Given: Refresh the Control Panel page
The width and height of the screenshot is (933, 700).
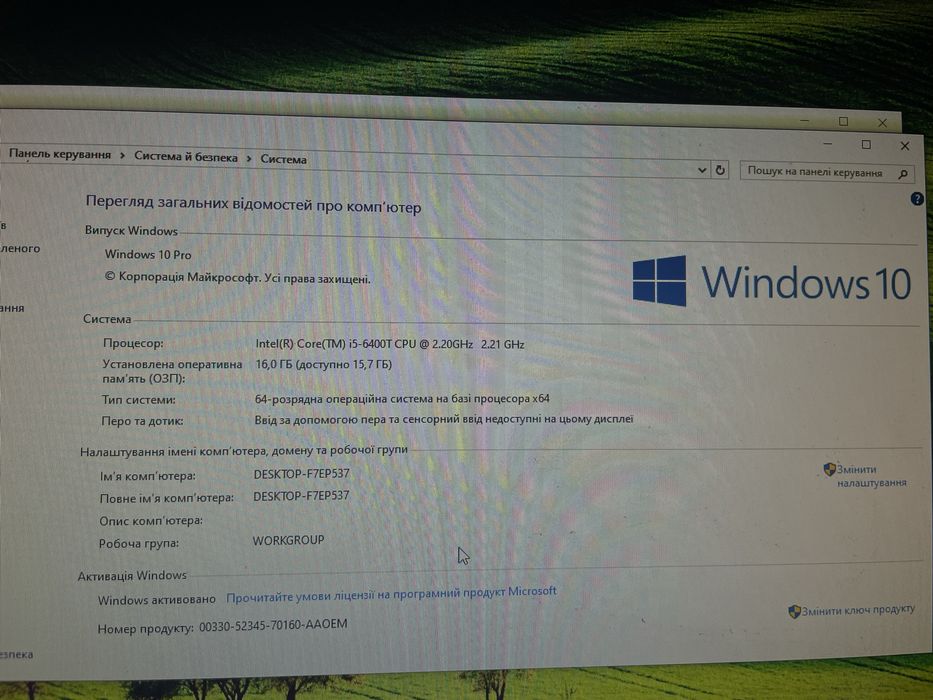Looking at the screenshot, I should click(720, 170).
